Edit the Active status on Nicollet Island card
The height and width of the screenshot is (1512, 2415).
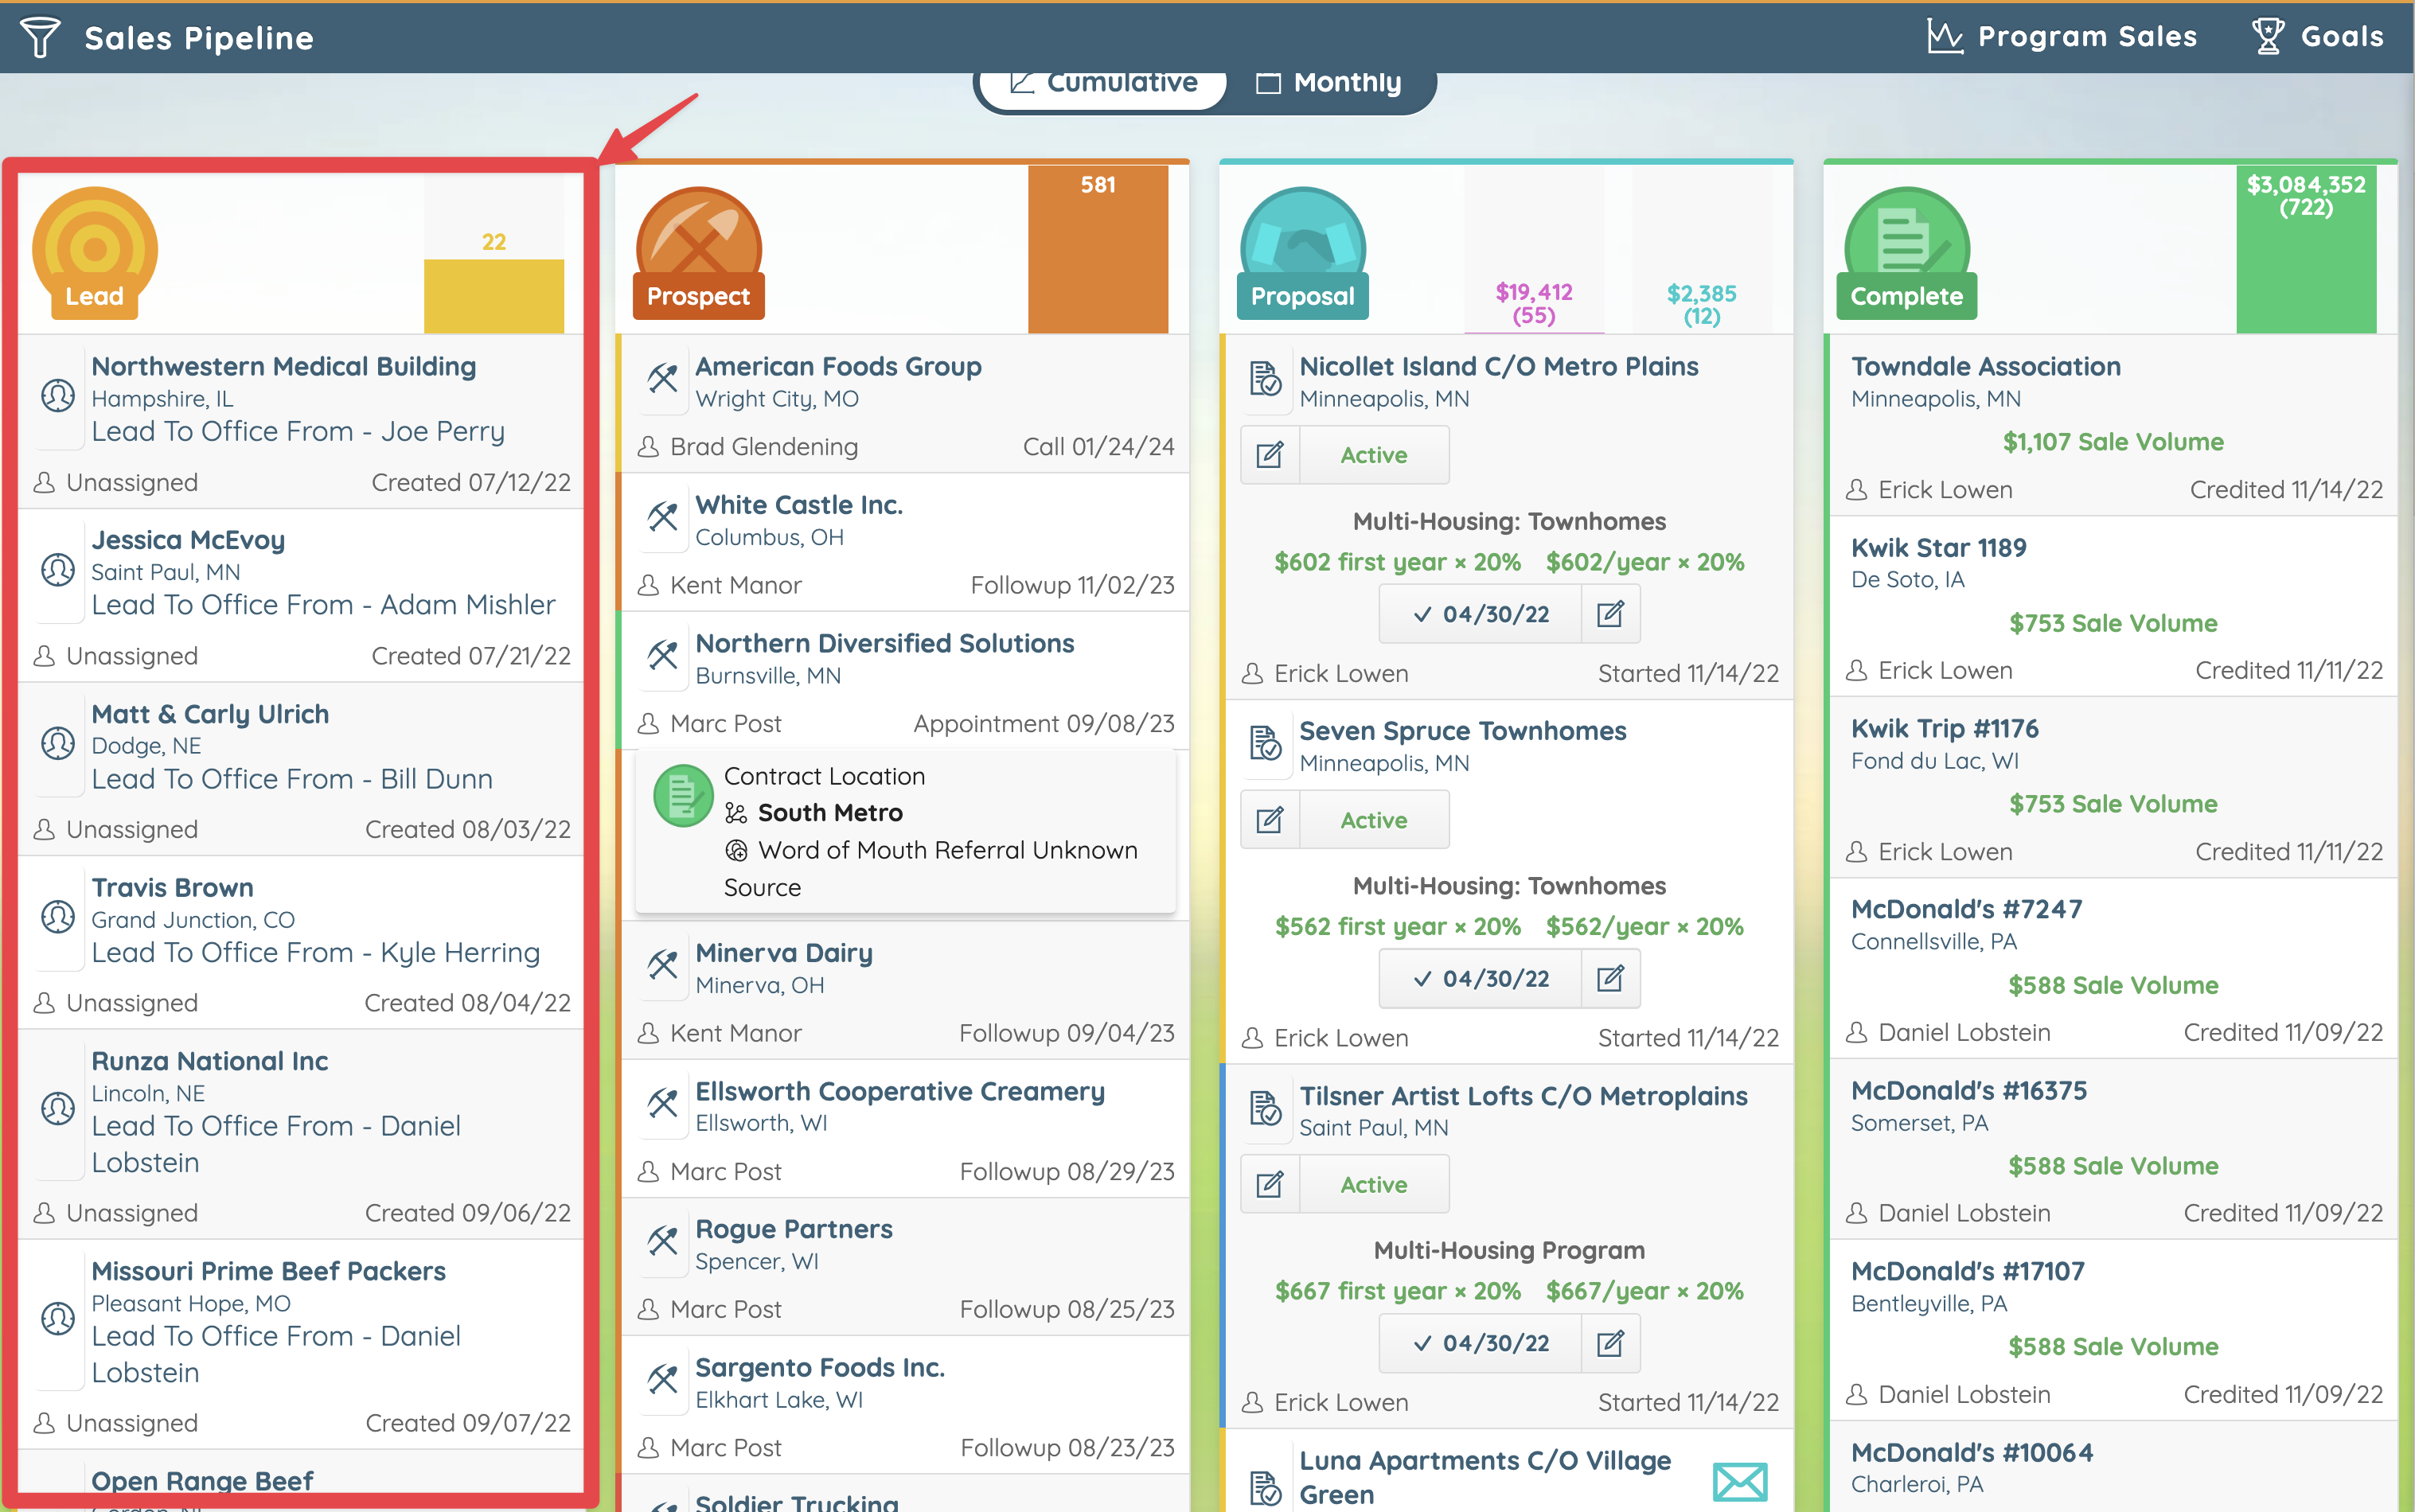coord(1270,455)
